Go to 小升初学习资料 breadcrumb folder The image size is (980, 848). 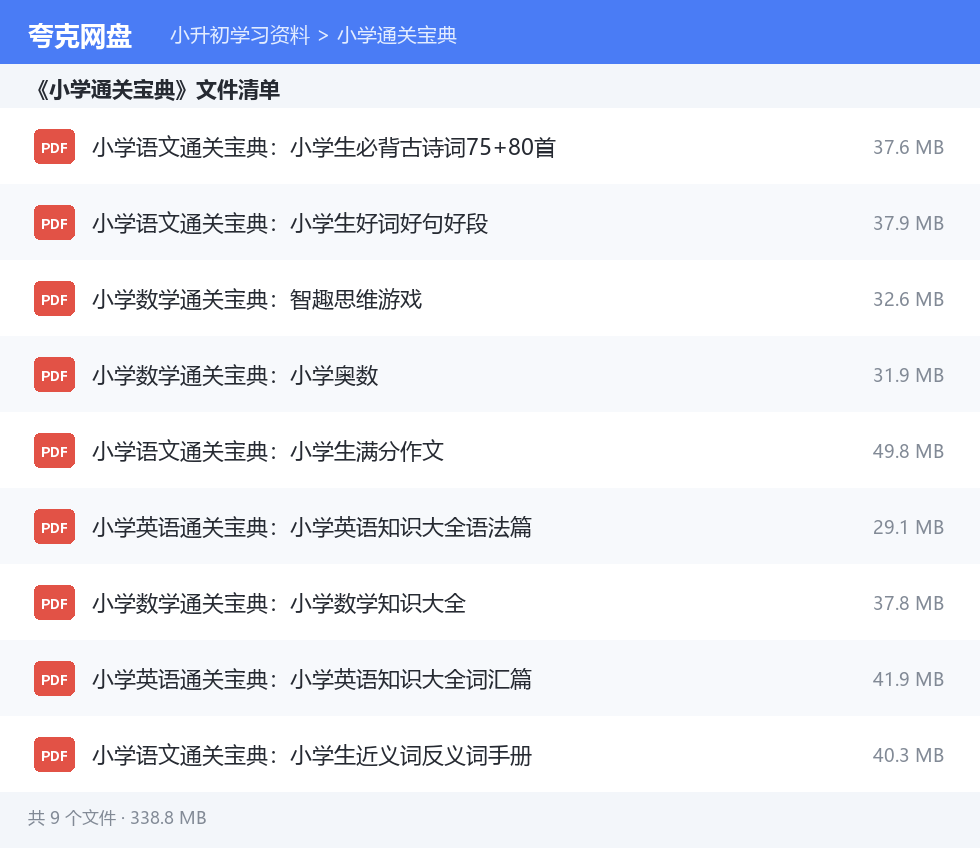240,35
